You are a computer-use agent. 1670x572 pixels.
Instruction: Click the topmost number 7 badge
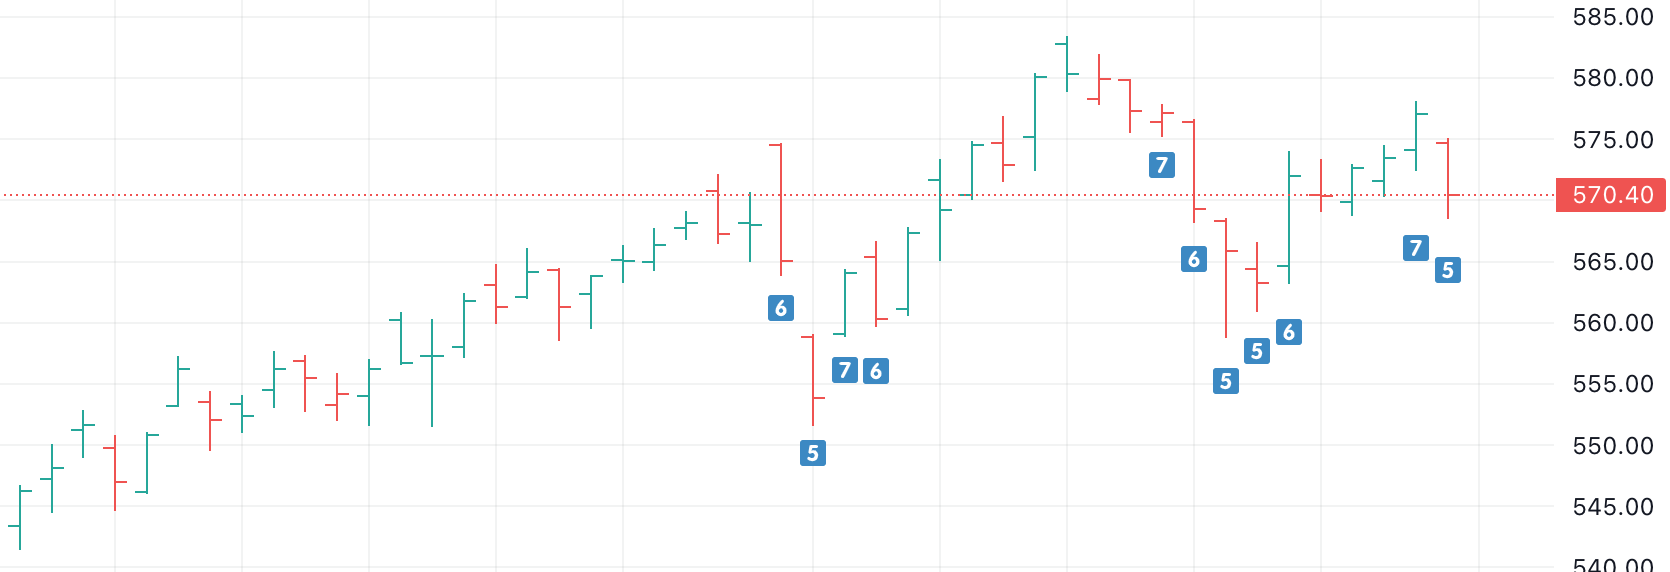click(x=1161, y=165)
